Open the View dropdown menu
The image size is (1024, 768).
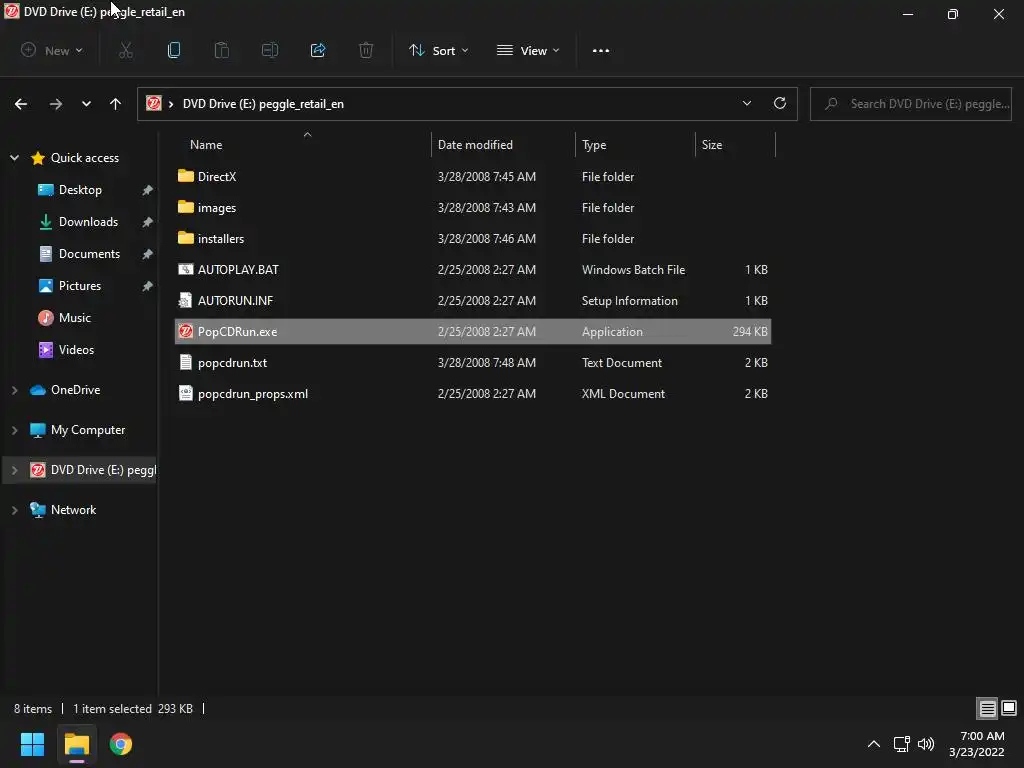point(528,50)
